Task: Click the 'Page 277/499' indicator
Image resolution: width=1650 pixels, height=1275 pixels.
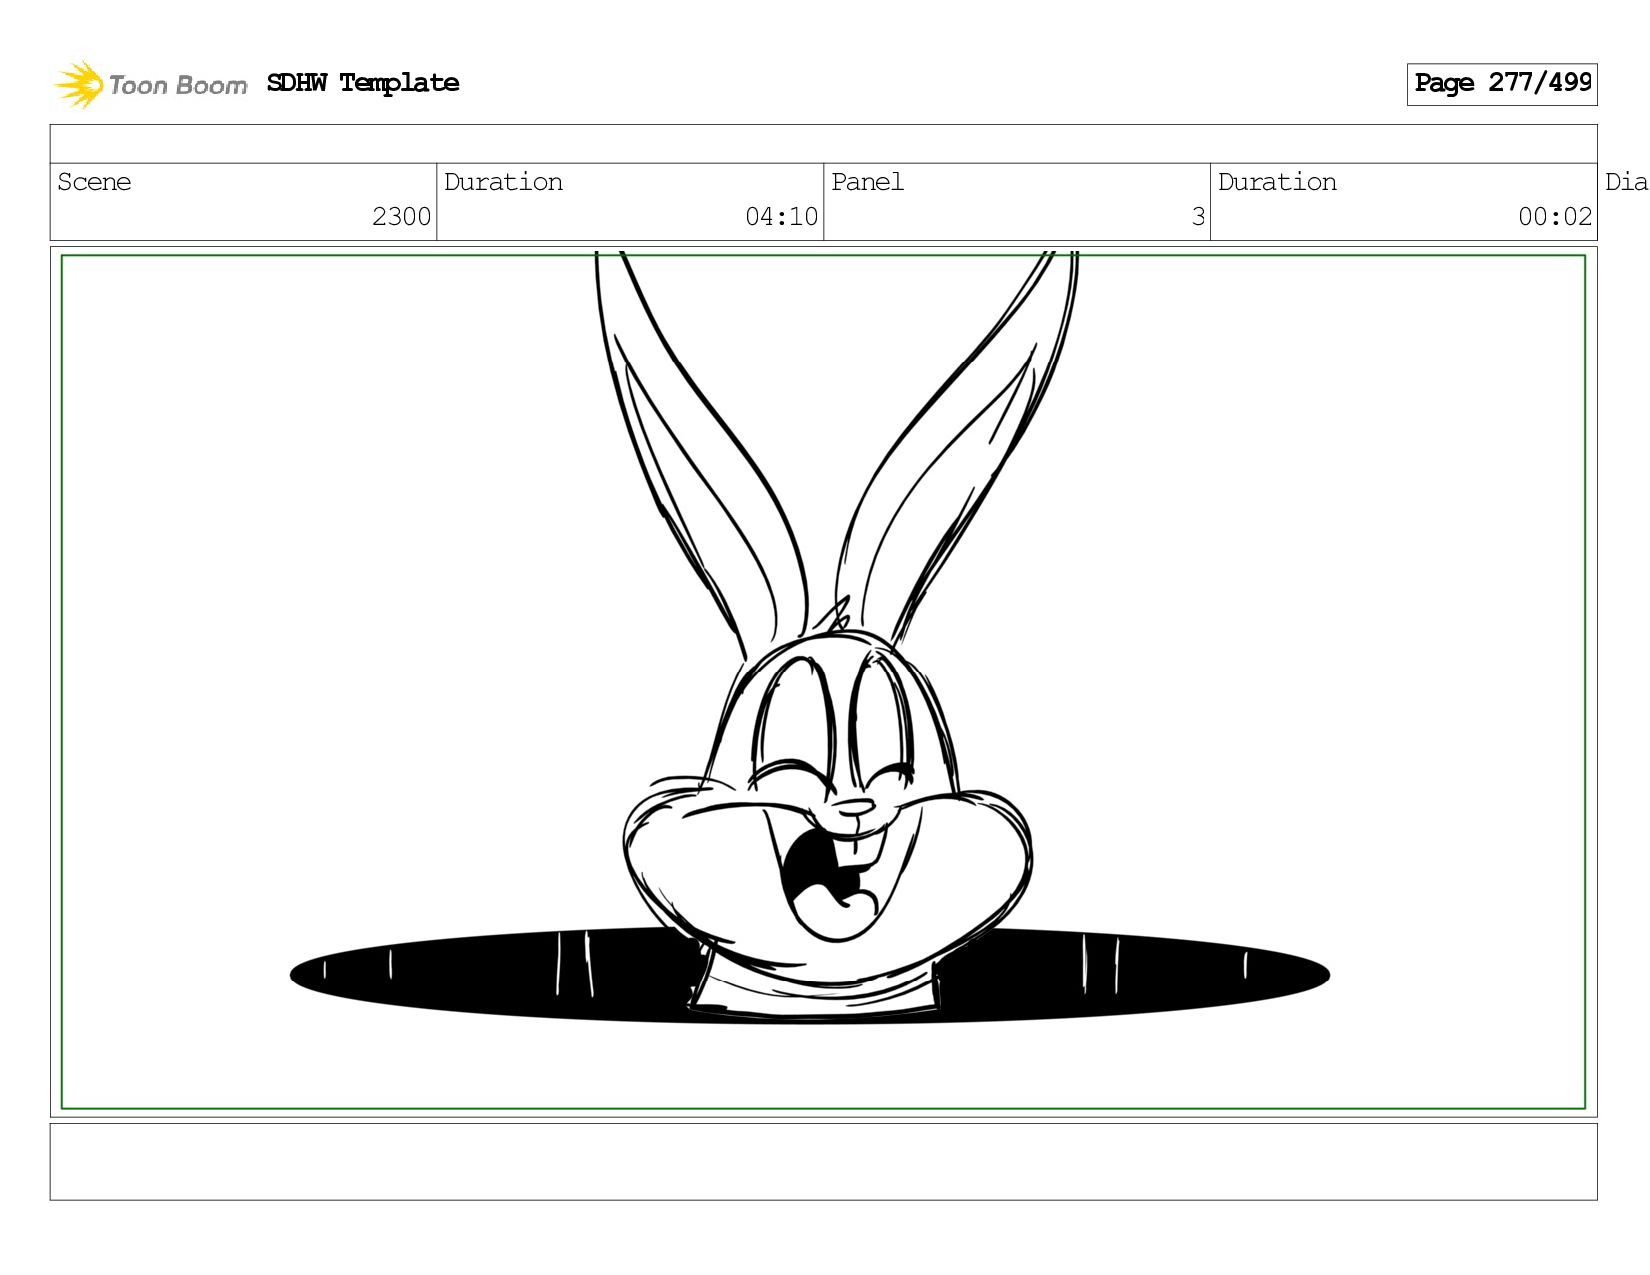Action: click(x=1502, y=84)
